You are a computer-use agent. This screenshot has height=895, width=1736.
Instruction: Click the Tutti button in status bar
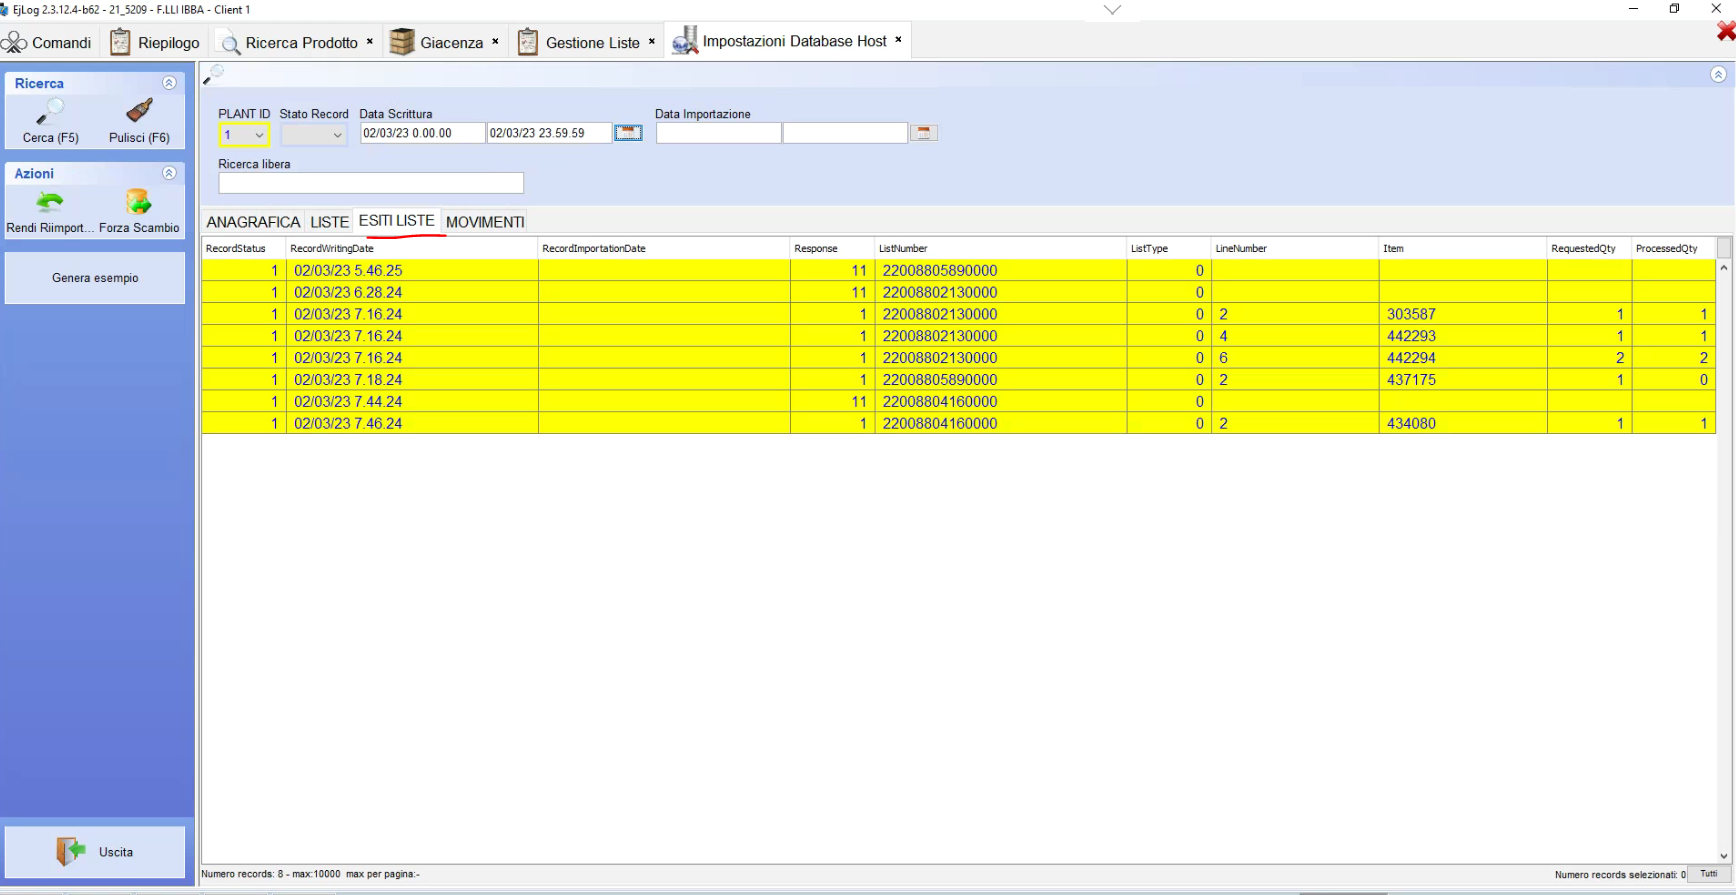coord(1708,874)
